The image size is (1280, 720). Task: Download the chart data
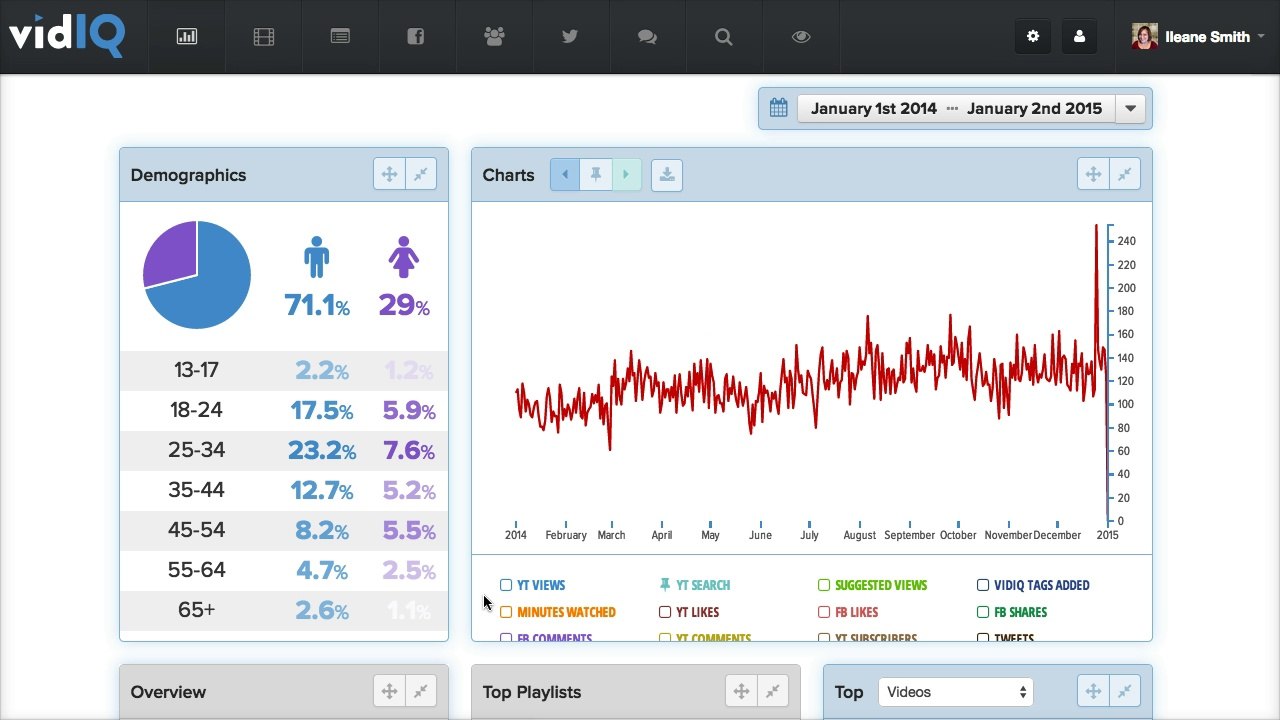667,175
